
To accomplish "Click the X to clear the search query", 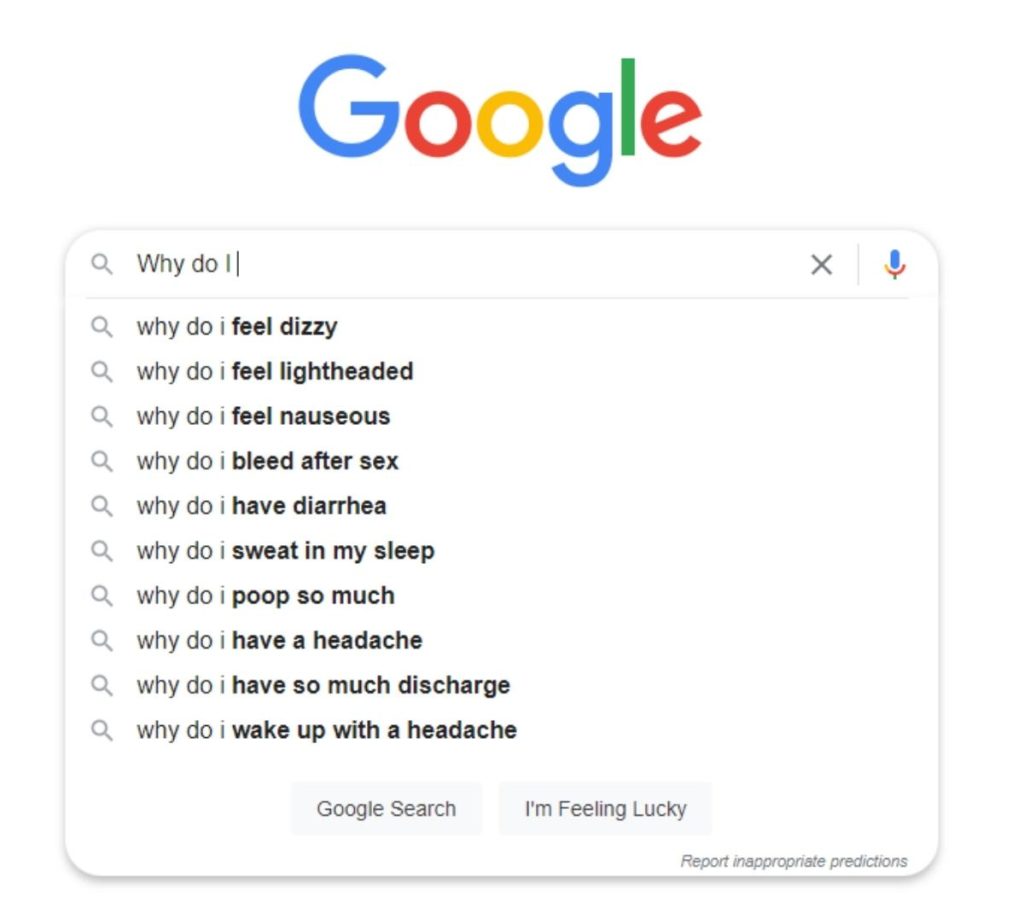I will point(822,264).
